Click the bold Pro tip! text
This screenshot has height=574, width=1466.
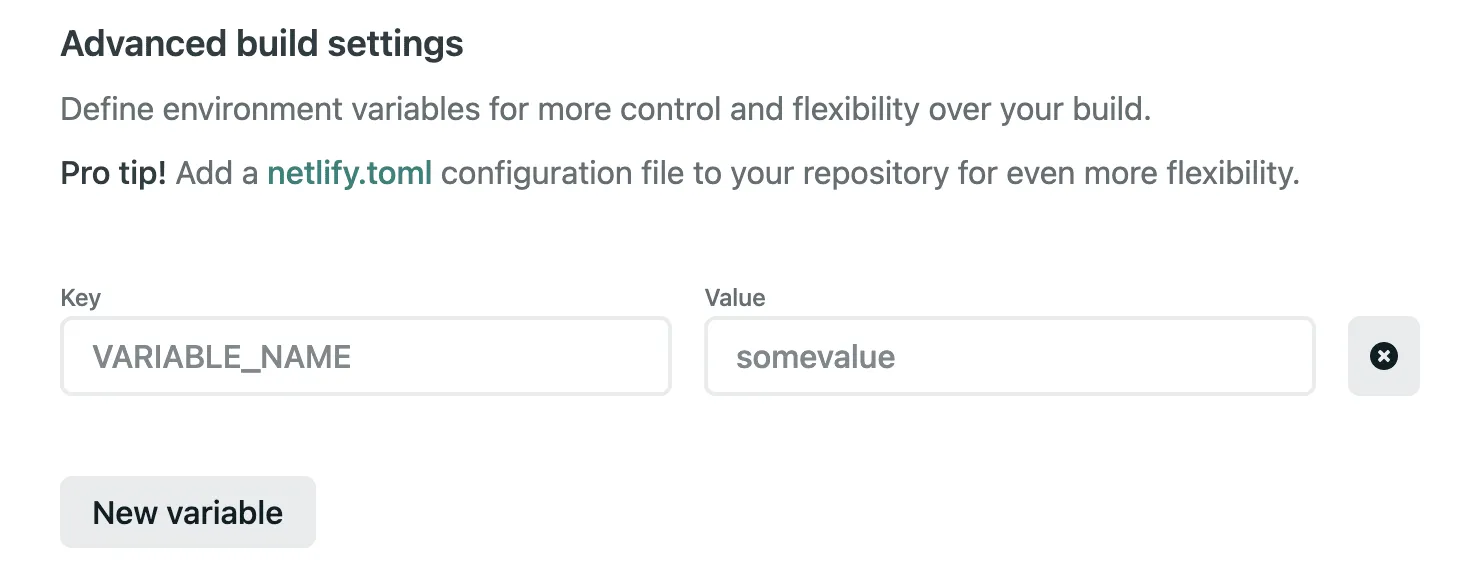tap(113, 173)
